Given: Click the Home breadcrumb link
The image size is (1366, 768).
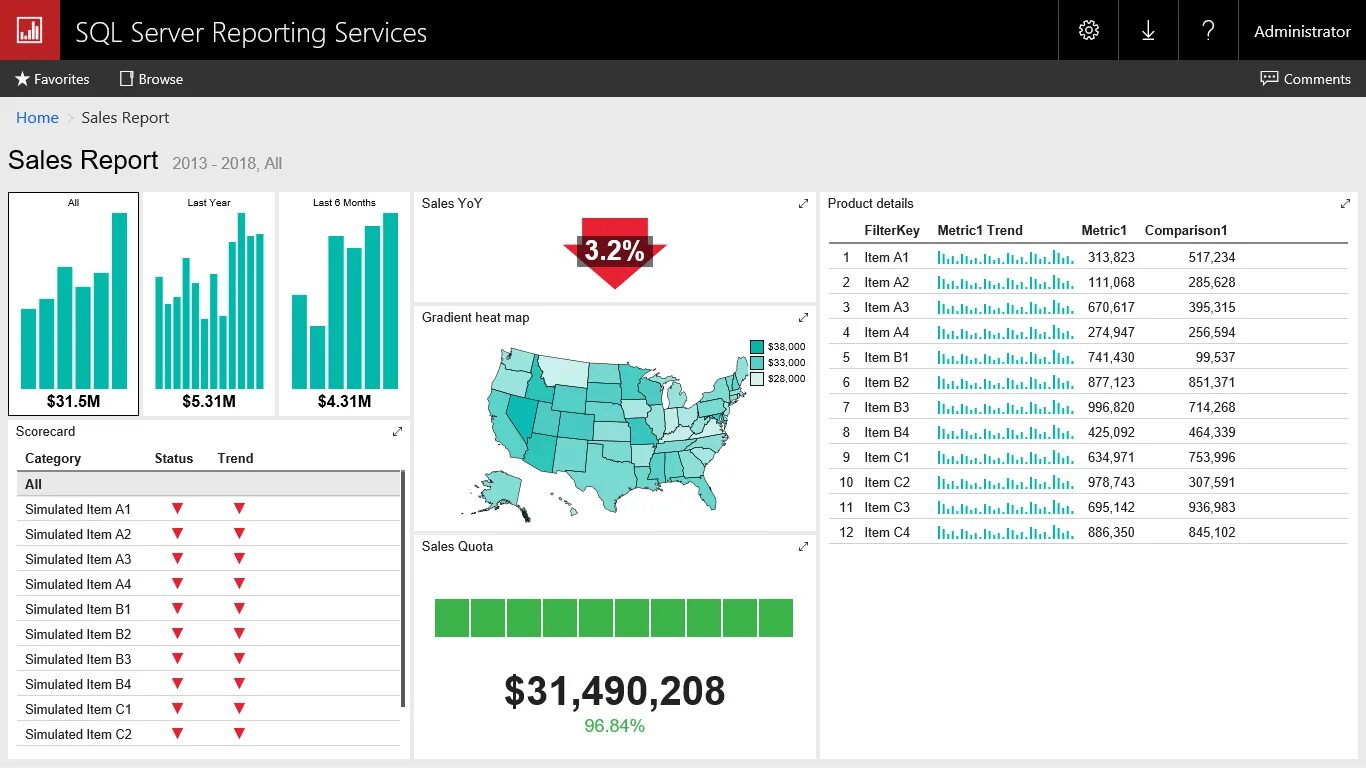Looking at the screenshot, I should coord(37,117).
